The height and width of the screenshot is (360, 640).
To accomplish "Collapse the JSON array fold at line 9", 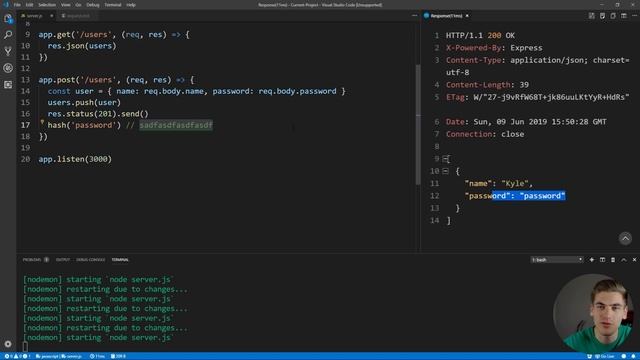I will point(445,159).
